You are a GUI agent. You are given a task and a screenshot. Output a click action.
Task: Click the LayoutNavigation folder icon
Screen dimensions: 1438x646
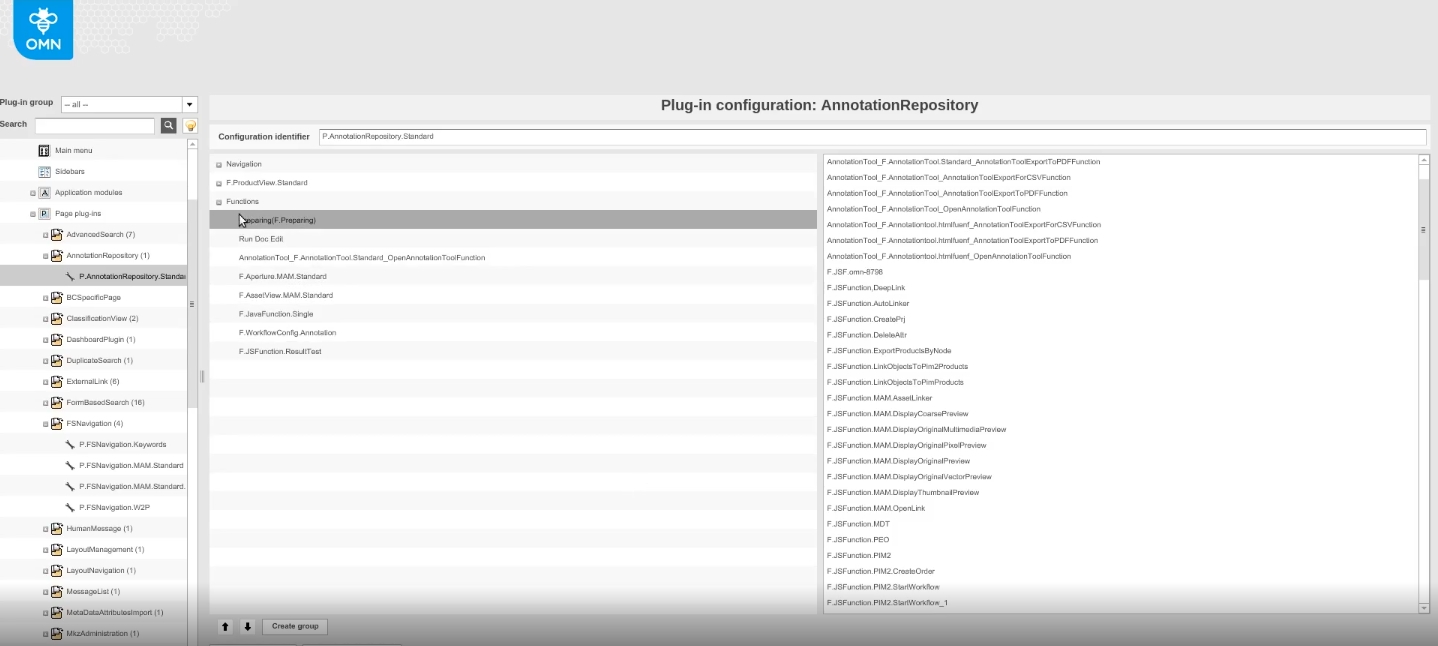tap(57, 571)
